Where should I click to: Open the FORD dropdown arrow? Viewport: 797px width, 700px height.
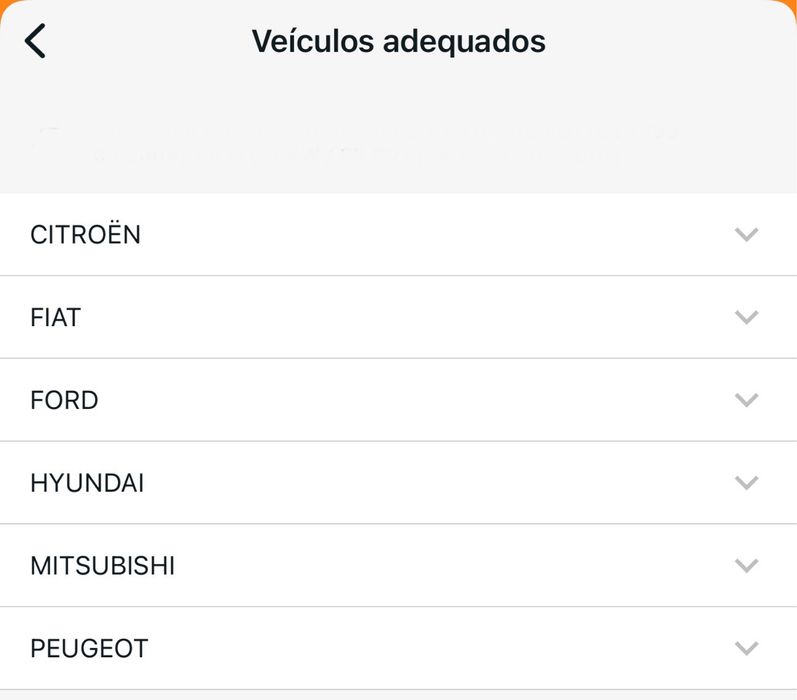tap(746, 400)
